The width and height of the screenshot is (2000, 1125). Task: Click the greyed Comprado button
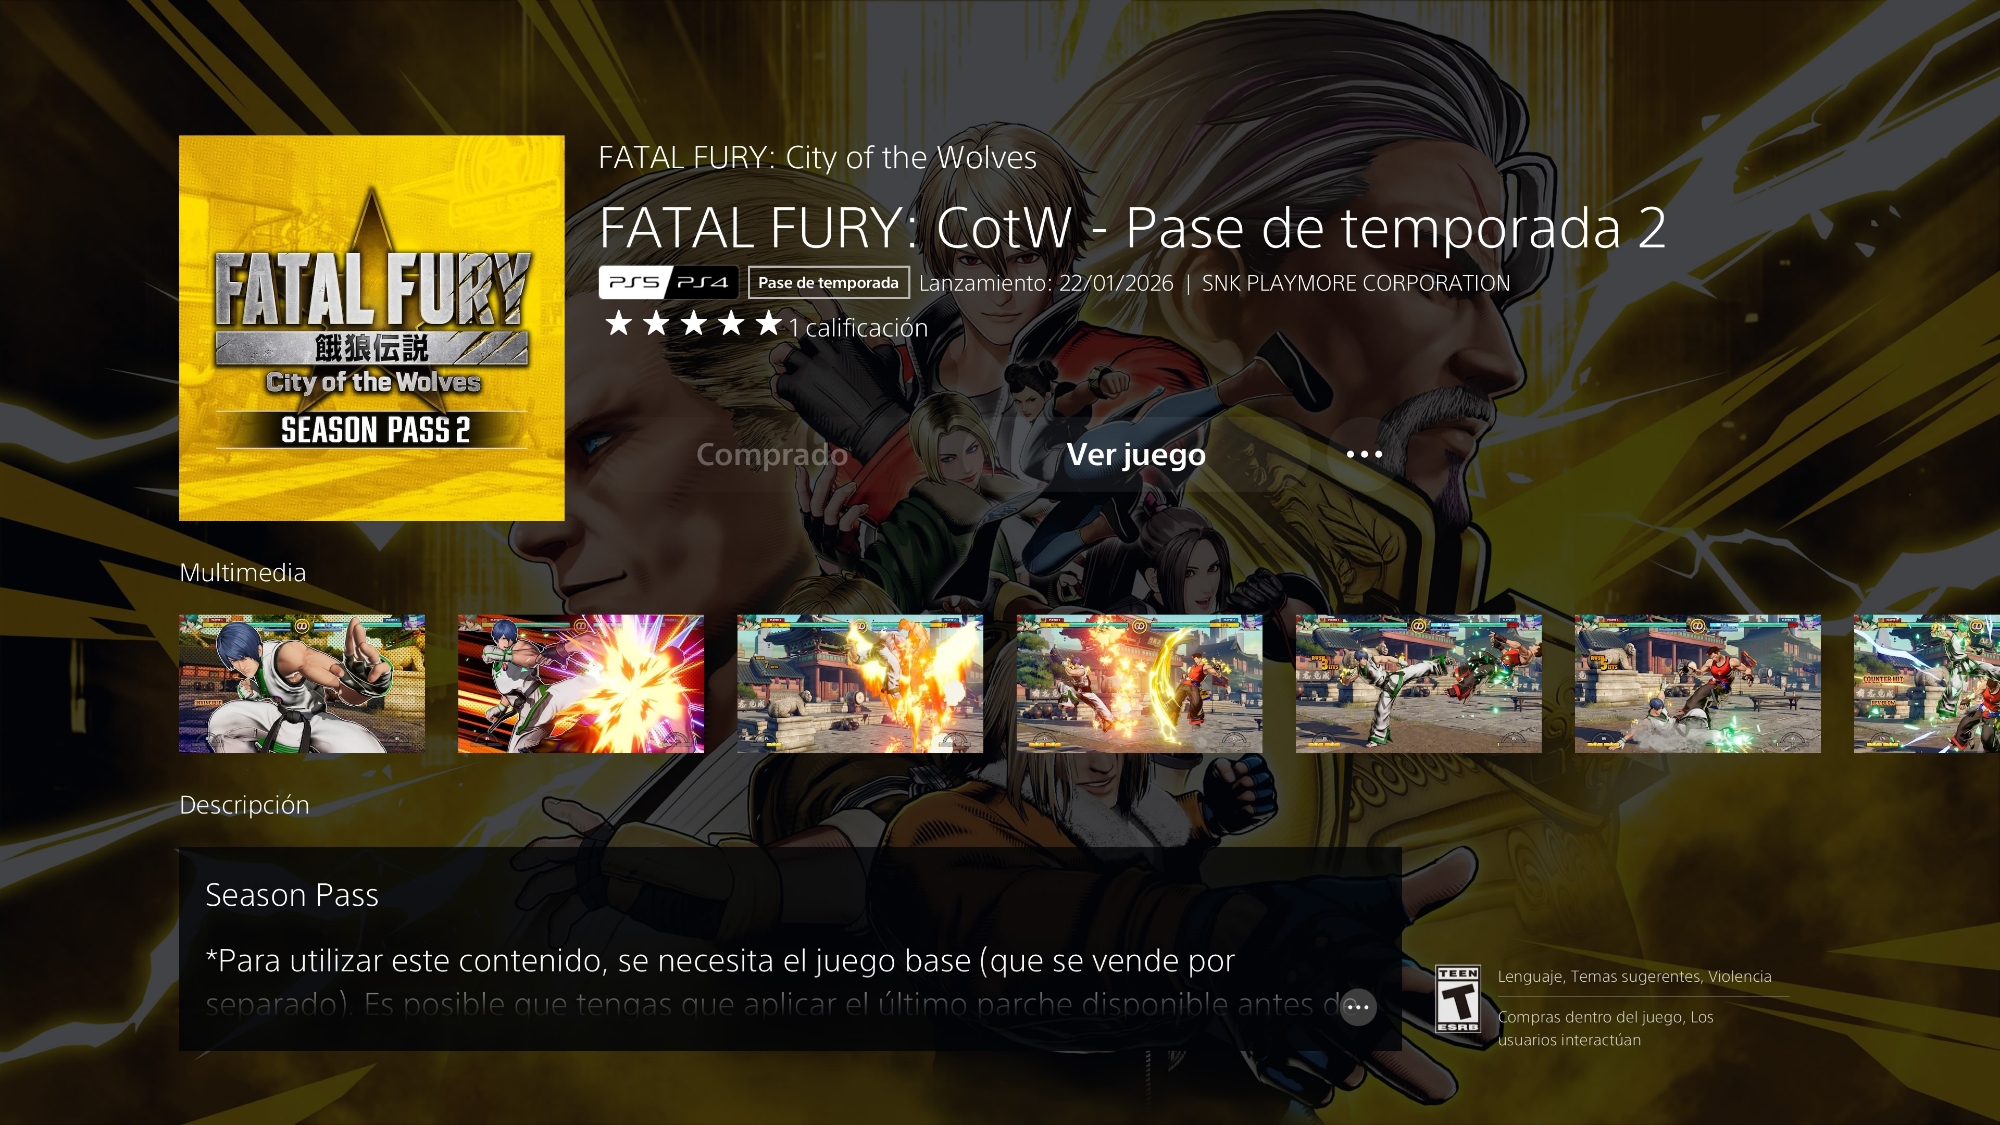[x=772, y=455]
